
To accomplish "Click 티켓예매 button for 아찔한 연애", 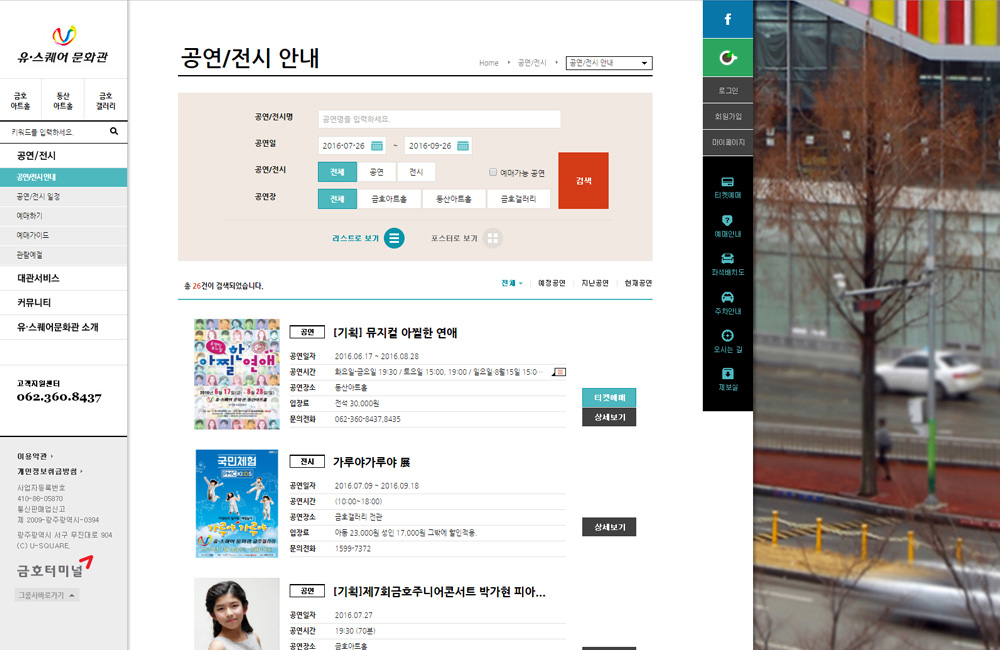I will tap(609, 397).
